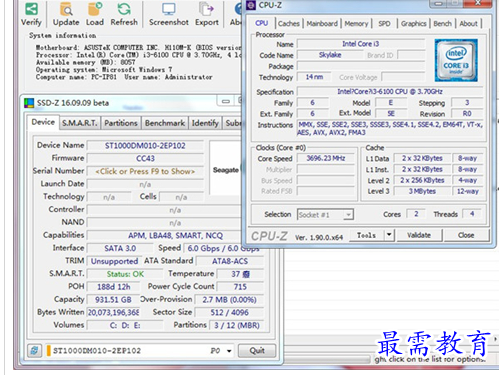
Task: Click the CC43 firmware value
Action: pyautogui.click(x=145, y=158)
